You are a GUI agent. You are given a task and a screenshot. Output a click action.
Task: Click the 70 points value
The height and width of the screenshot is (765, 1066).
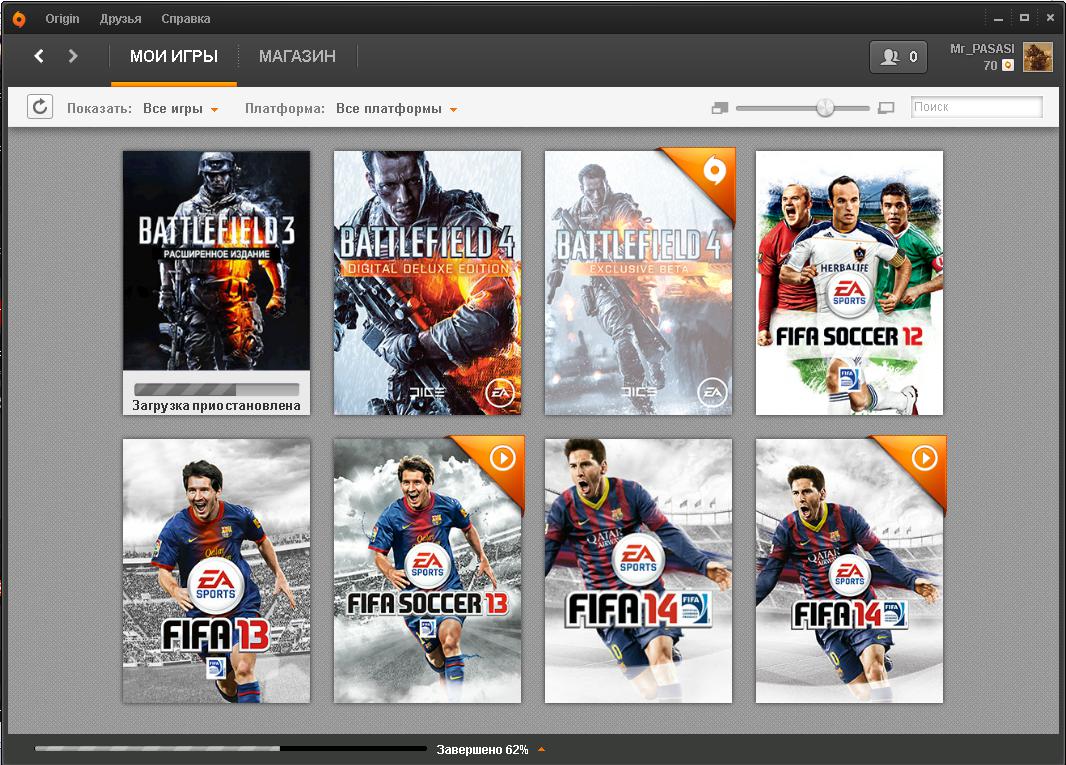(x=990, y=65)
